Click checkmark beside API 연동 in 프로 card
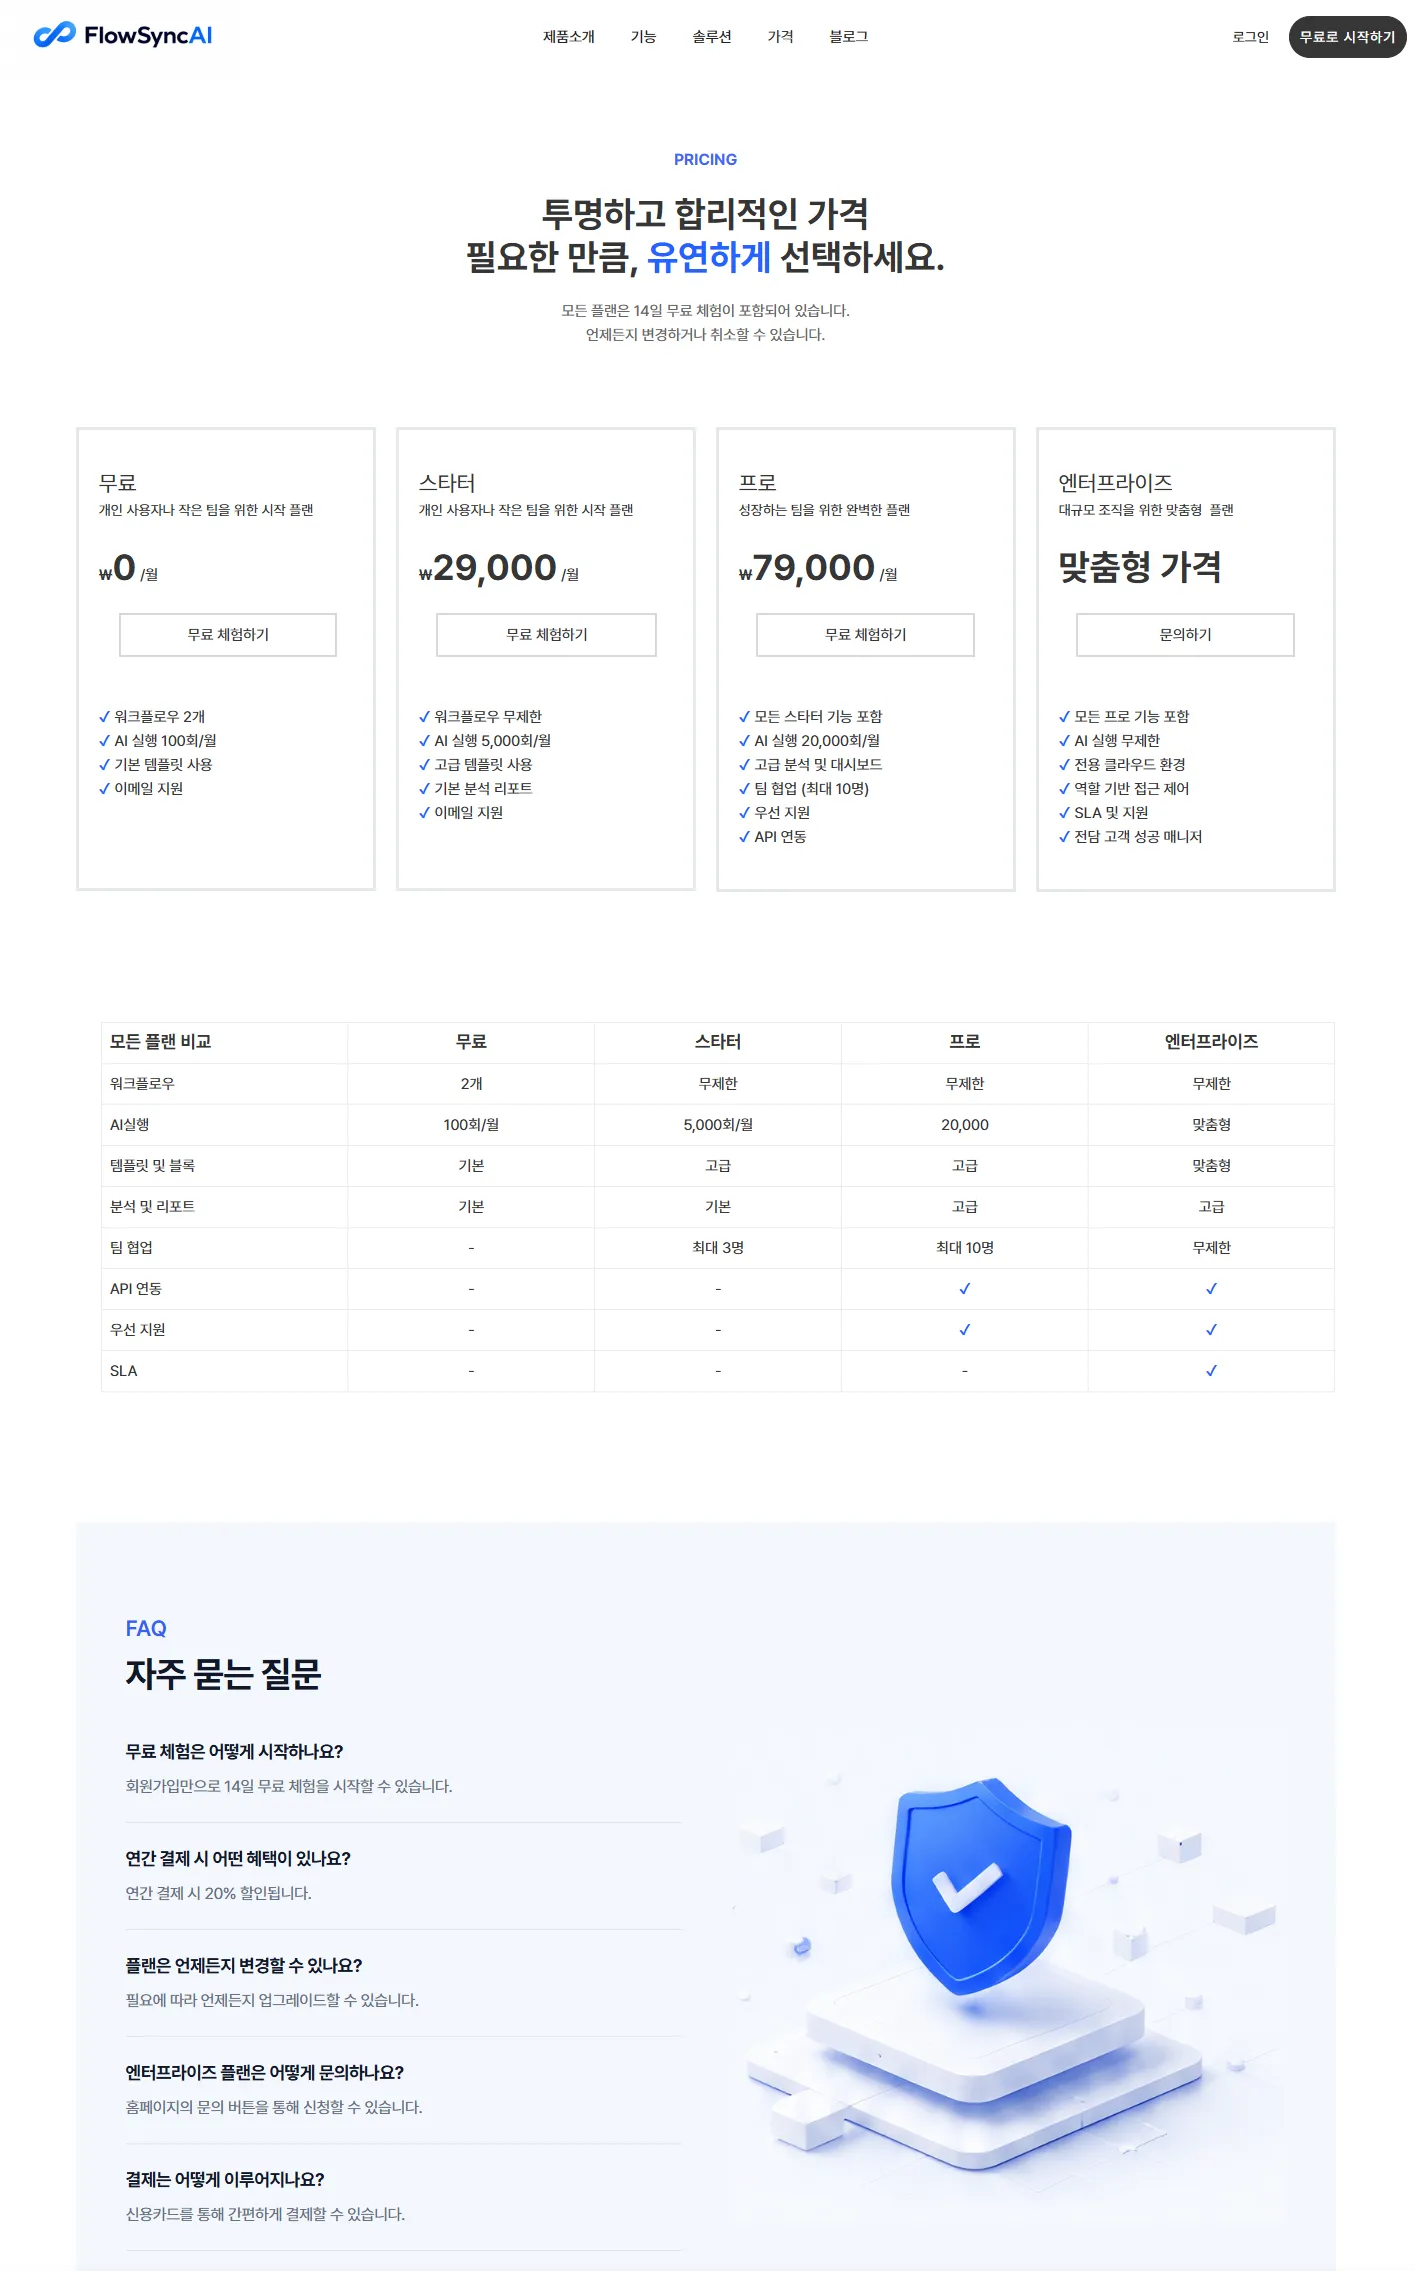The image size is (1415, 2271). point(744,837)
